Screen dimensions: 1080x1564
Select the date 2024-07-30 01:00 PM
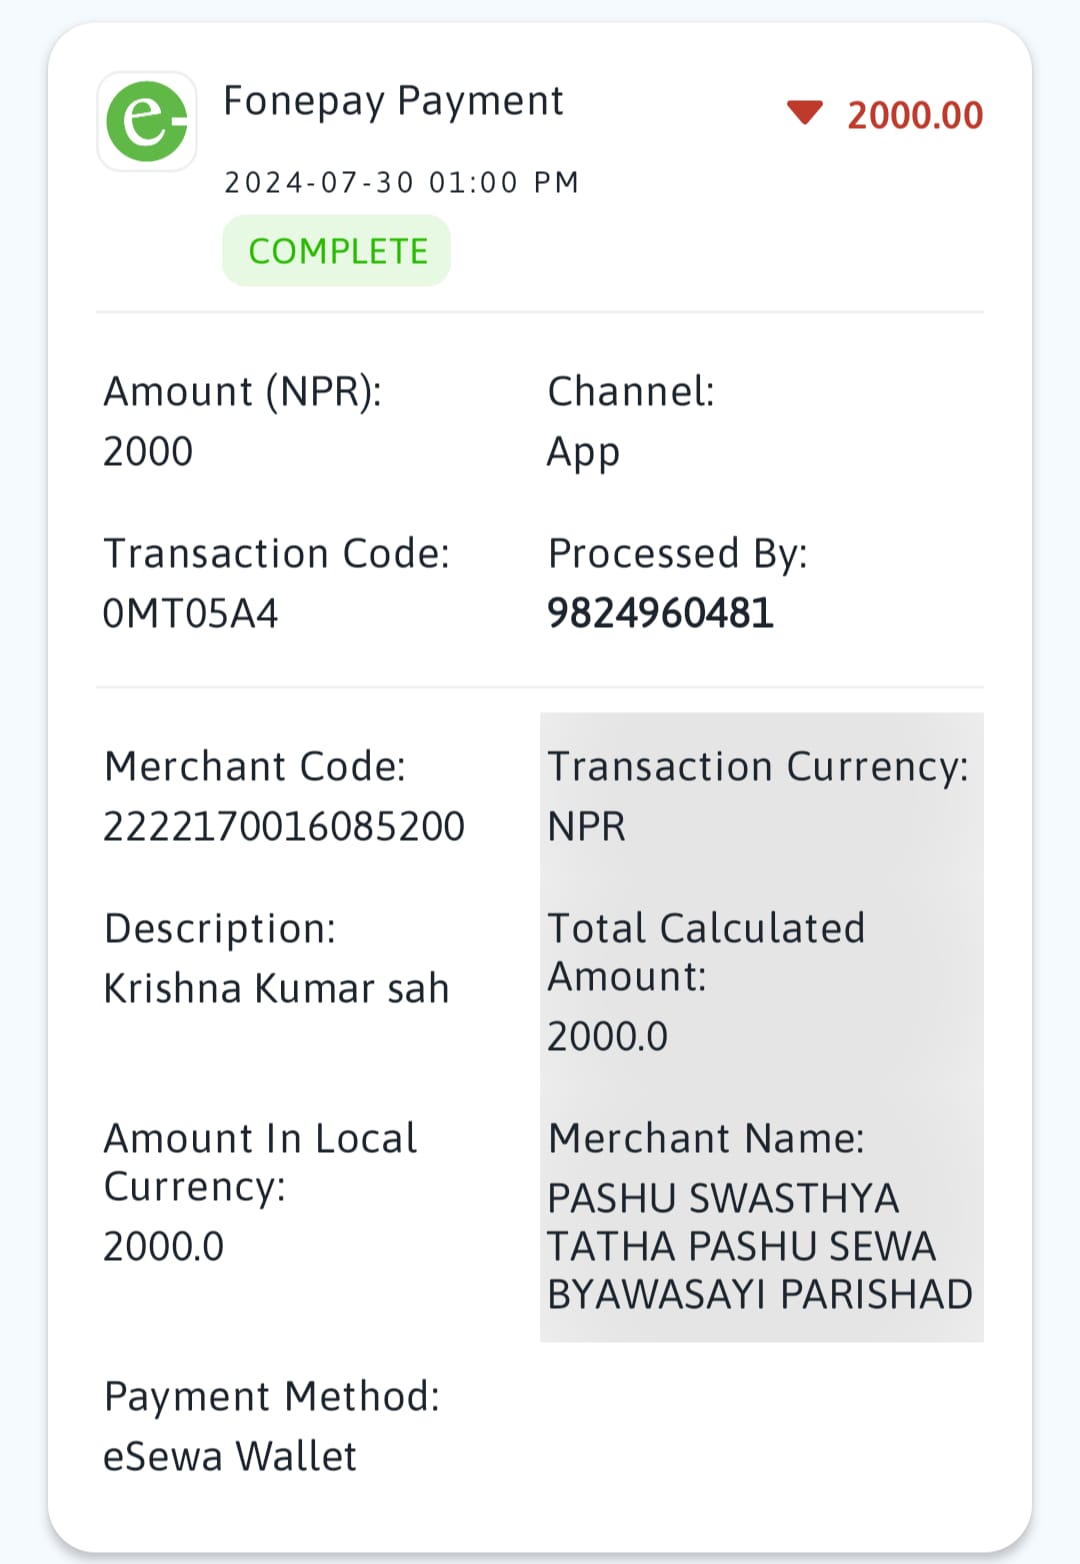pyautogui.click(x=402, y=182)
